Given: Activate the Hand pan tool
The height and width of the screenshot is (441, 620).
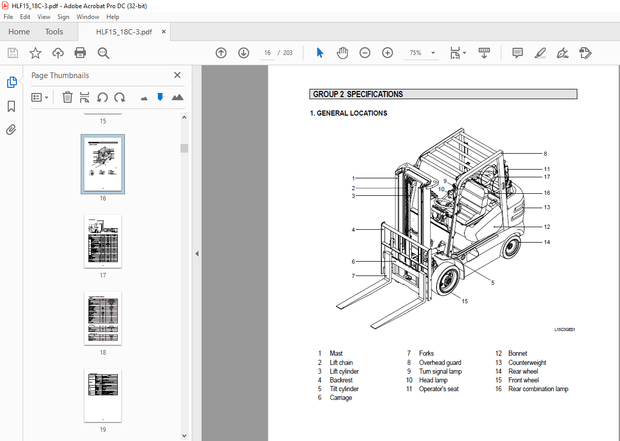Looking at the screenshot, I should [x=342, y=53].
